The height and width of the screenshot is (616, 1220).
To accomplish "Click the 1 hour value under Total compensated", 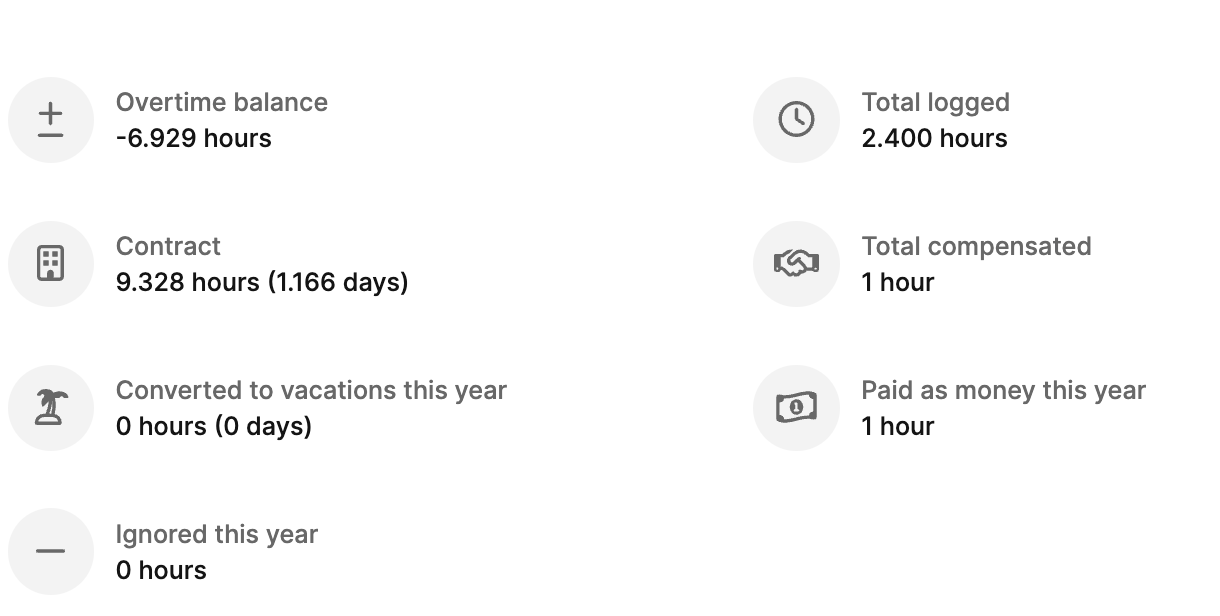I will pyautogui.click(x=897, y=283).
